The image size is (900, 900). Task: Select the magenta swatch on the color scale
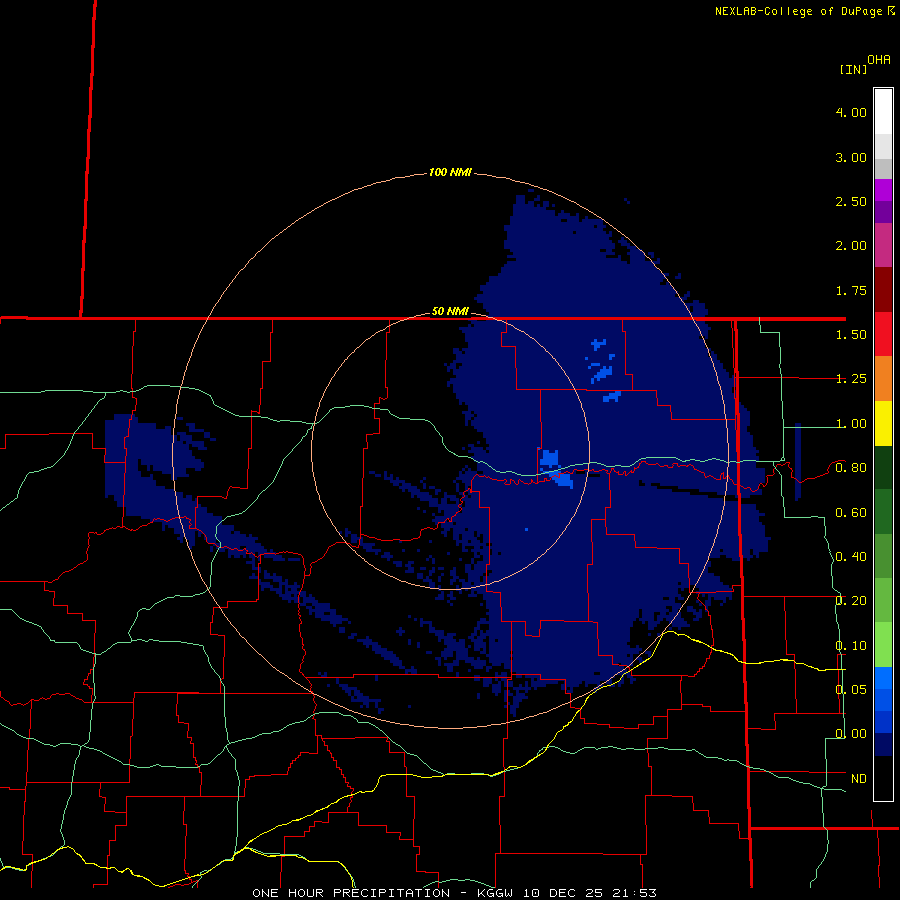point(883,190)
